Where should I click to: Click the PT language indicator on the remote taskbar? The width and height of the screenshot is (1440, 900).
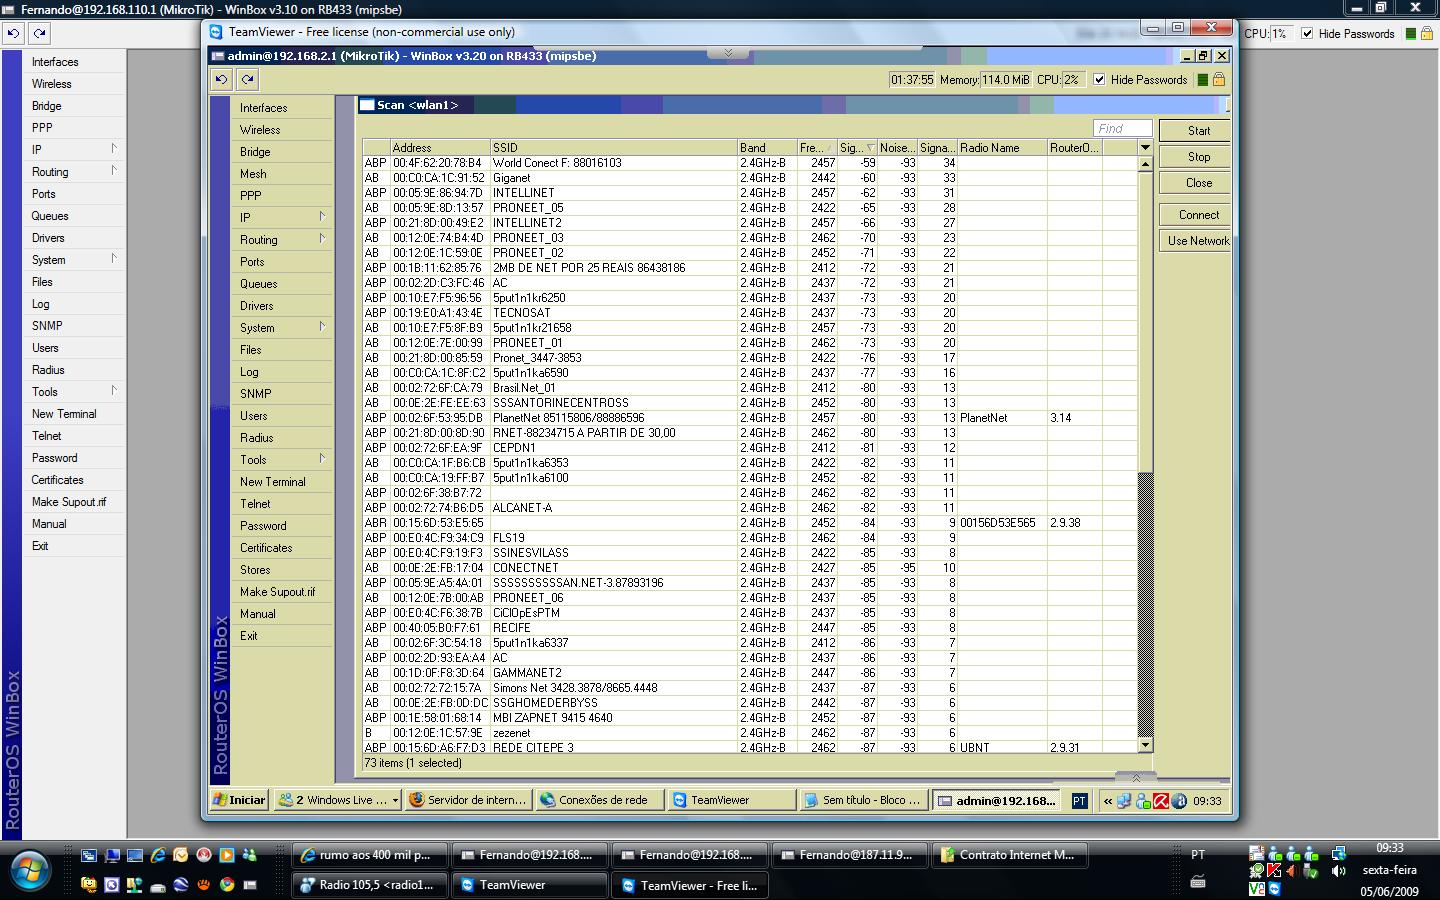coord(1079,800)
